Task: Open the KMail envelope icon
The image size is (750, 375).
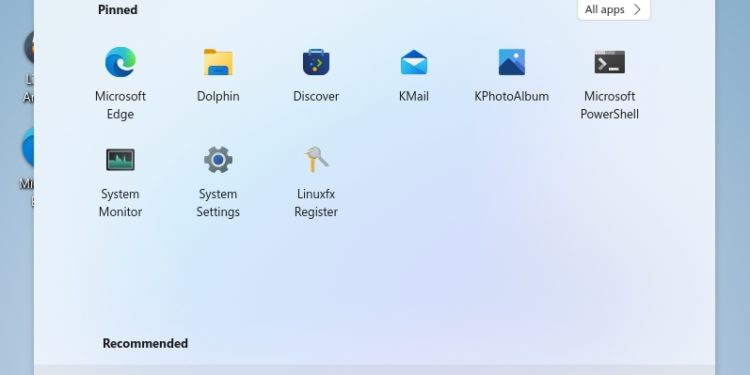Action: (414, 62)
